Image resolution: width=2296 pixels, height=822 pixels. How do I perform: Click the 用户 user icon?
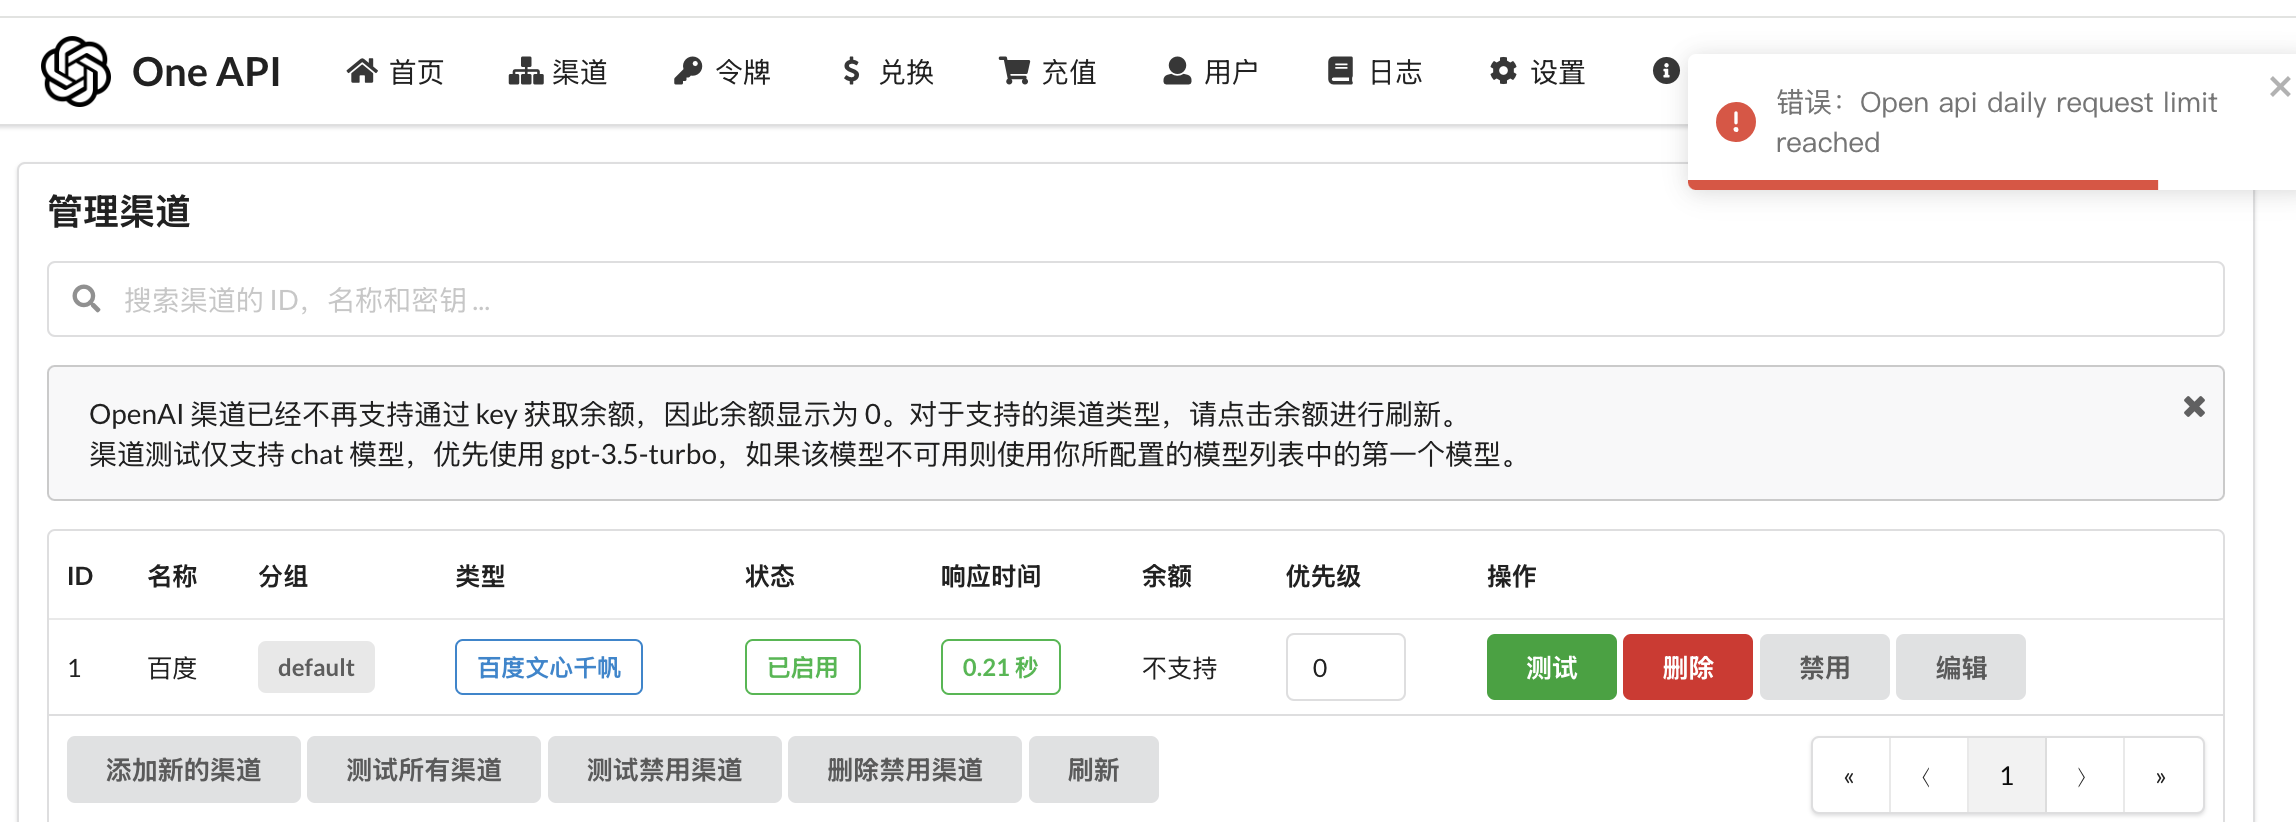click(x=1177, y=71)
